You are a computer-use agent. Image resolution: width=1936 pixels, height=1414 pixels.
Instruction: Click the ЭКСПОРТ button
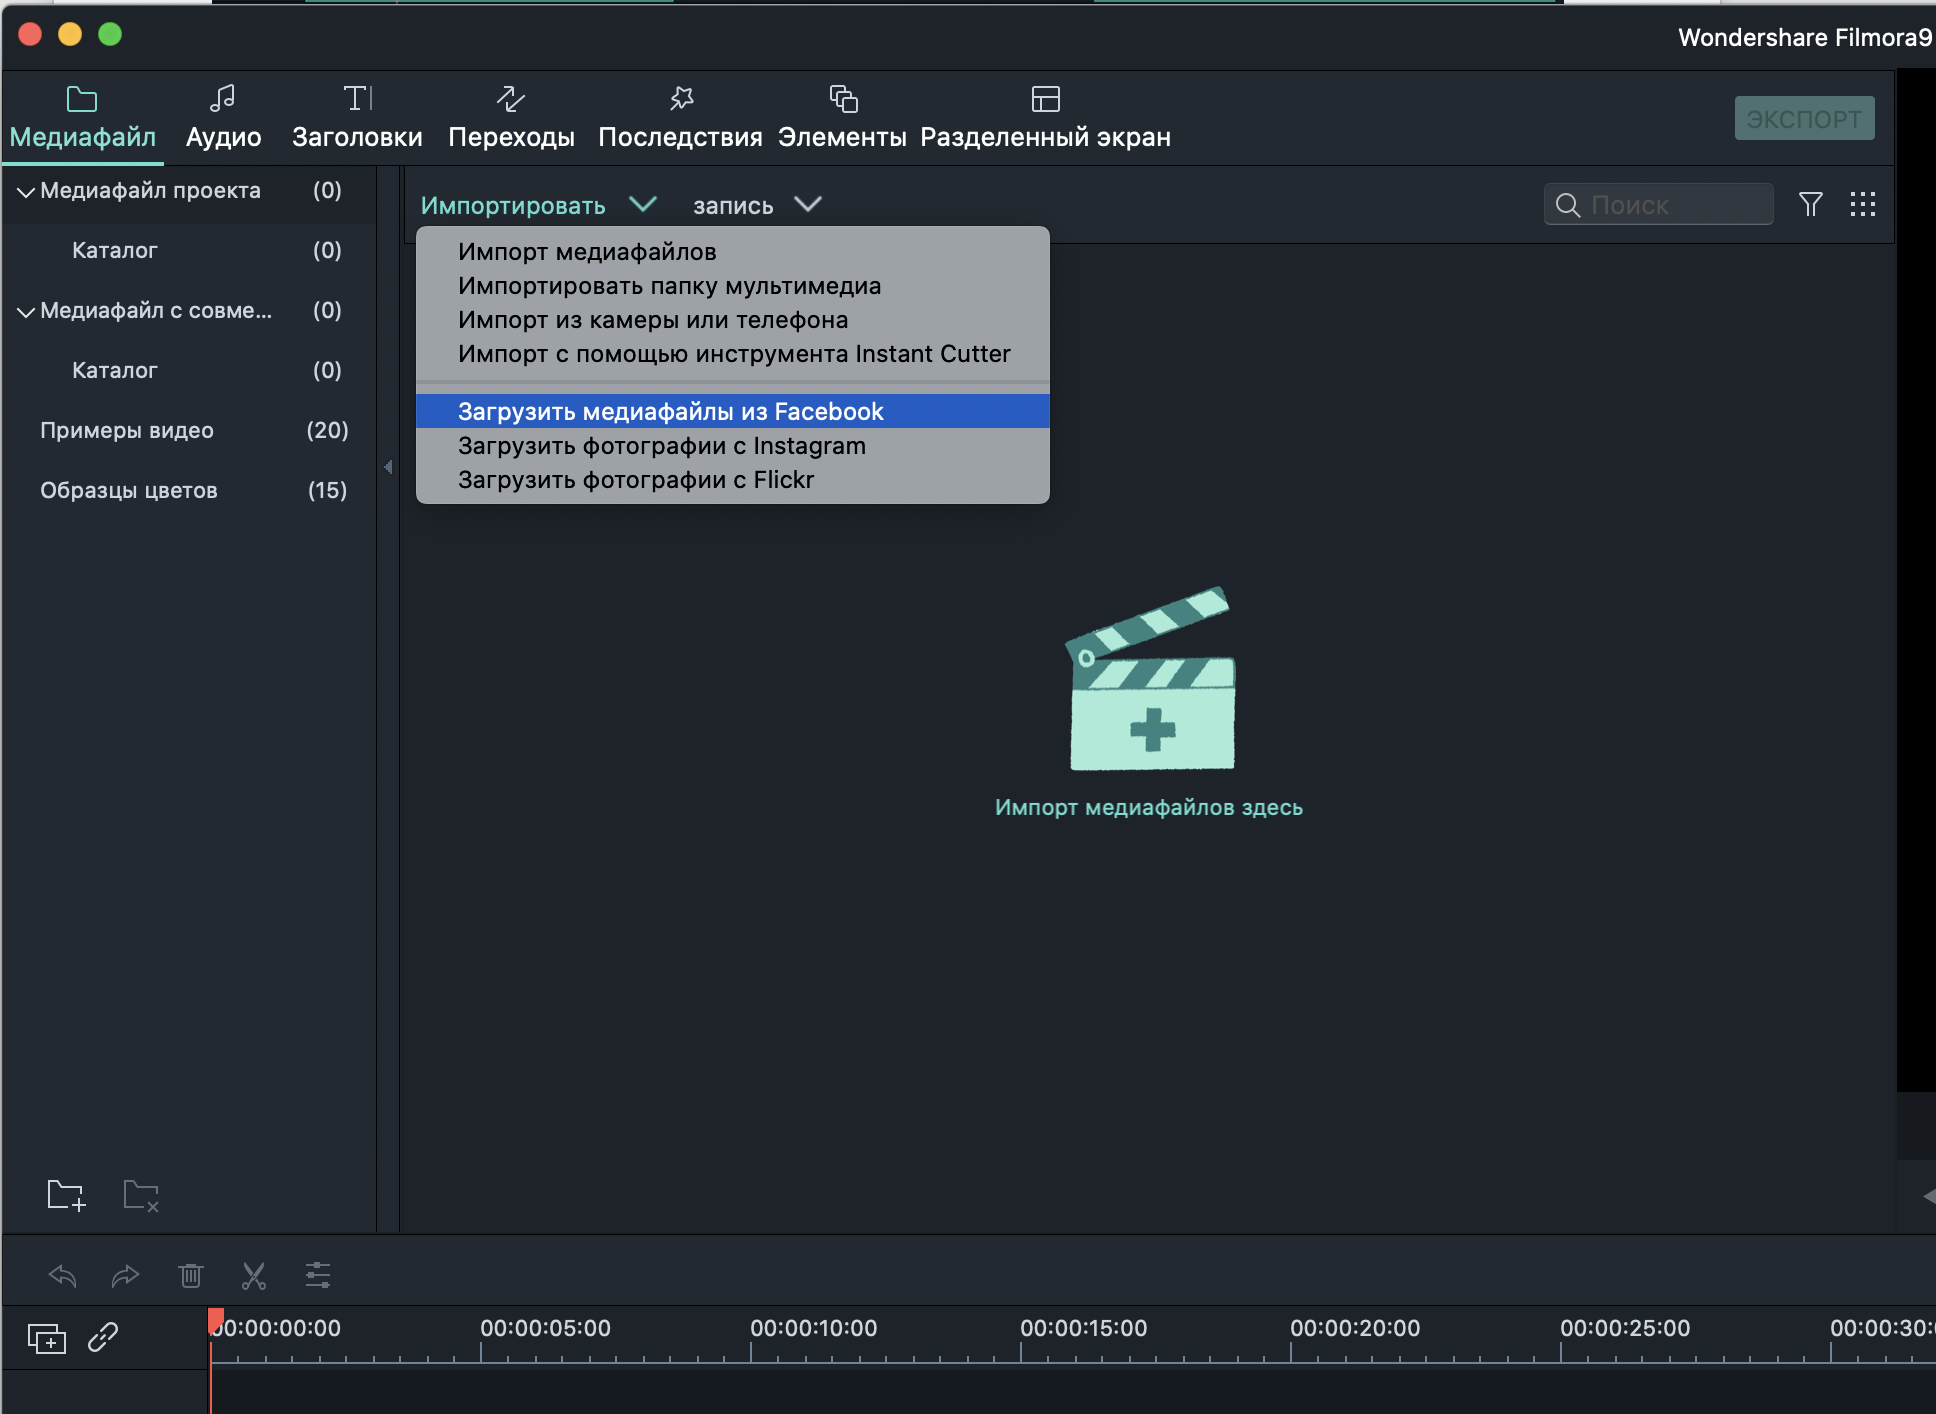coord(1803,118)
